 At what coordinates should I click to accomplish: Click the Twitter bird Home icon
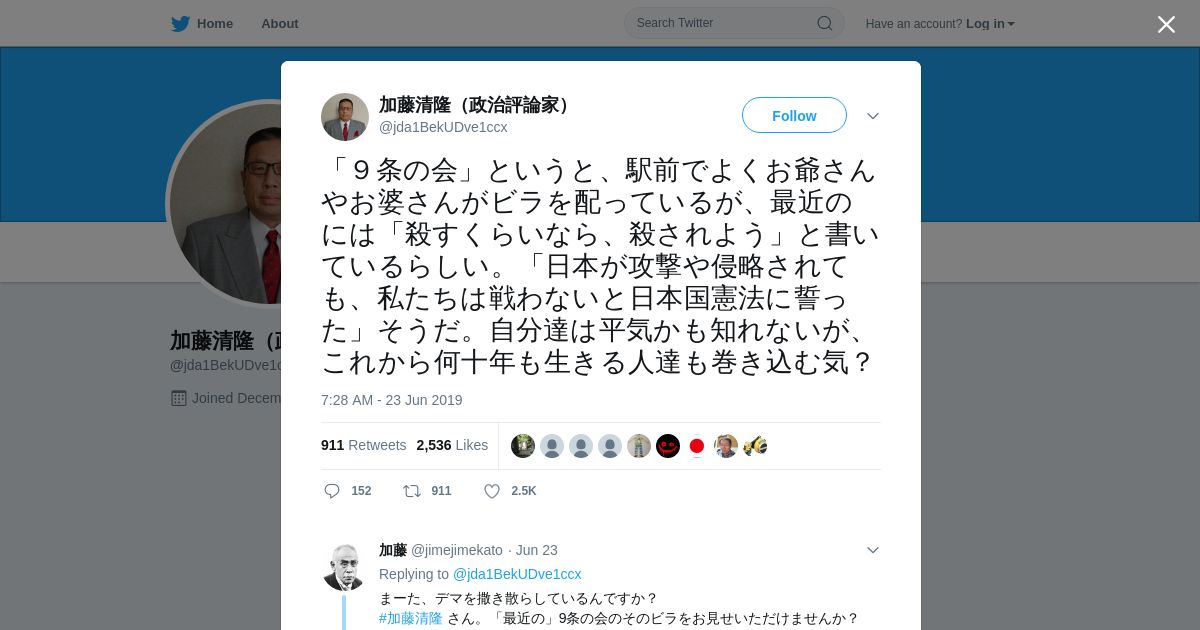coord(180,24)
